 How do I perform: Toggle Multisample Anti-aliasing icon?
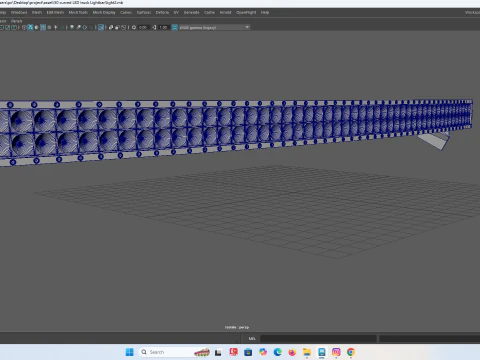[85, 27]
